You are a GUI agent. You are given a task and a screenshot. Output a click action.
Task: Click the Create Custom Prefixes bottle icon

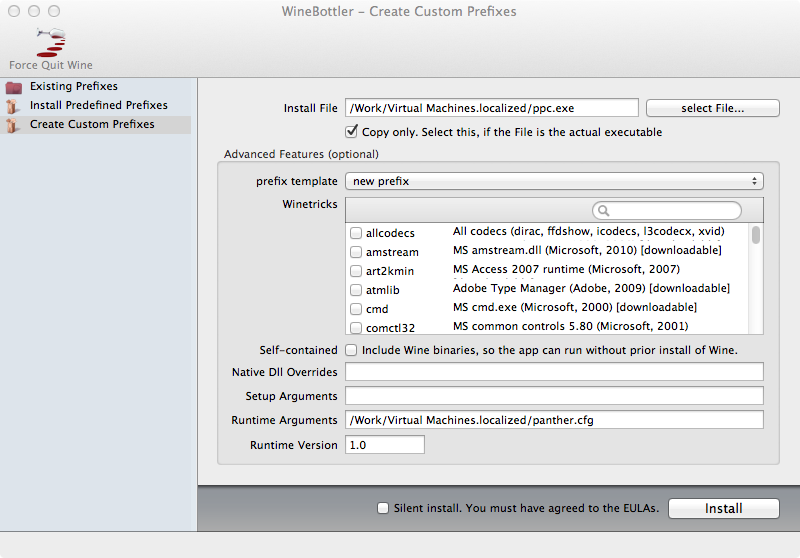pyautogui.click(x=13, y=125)
